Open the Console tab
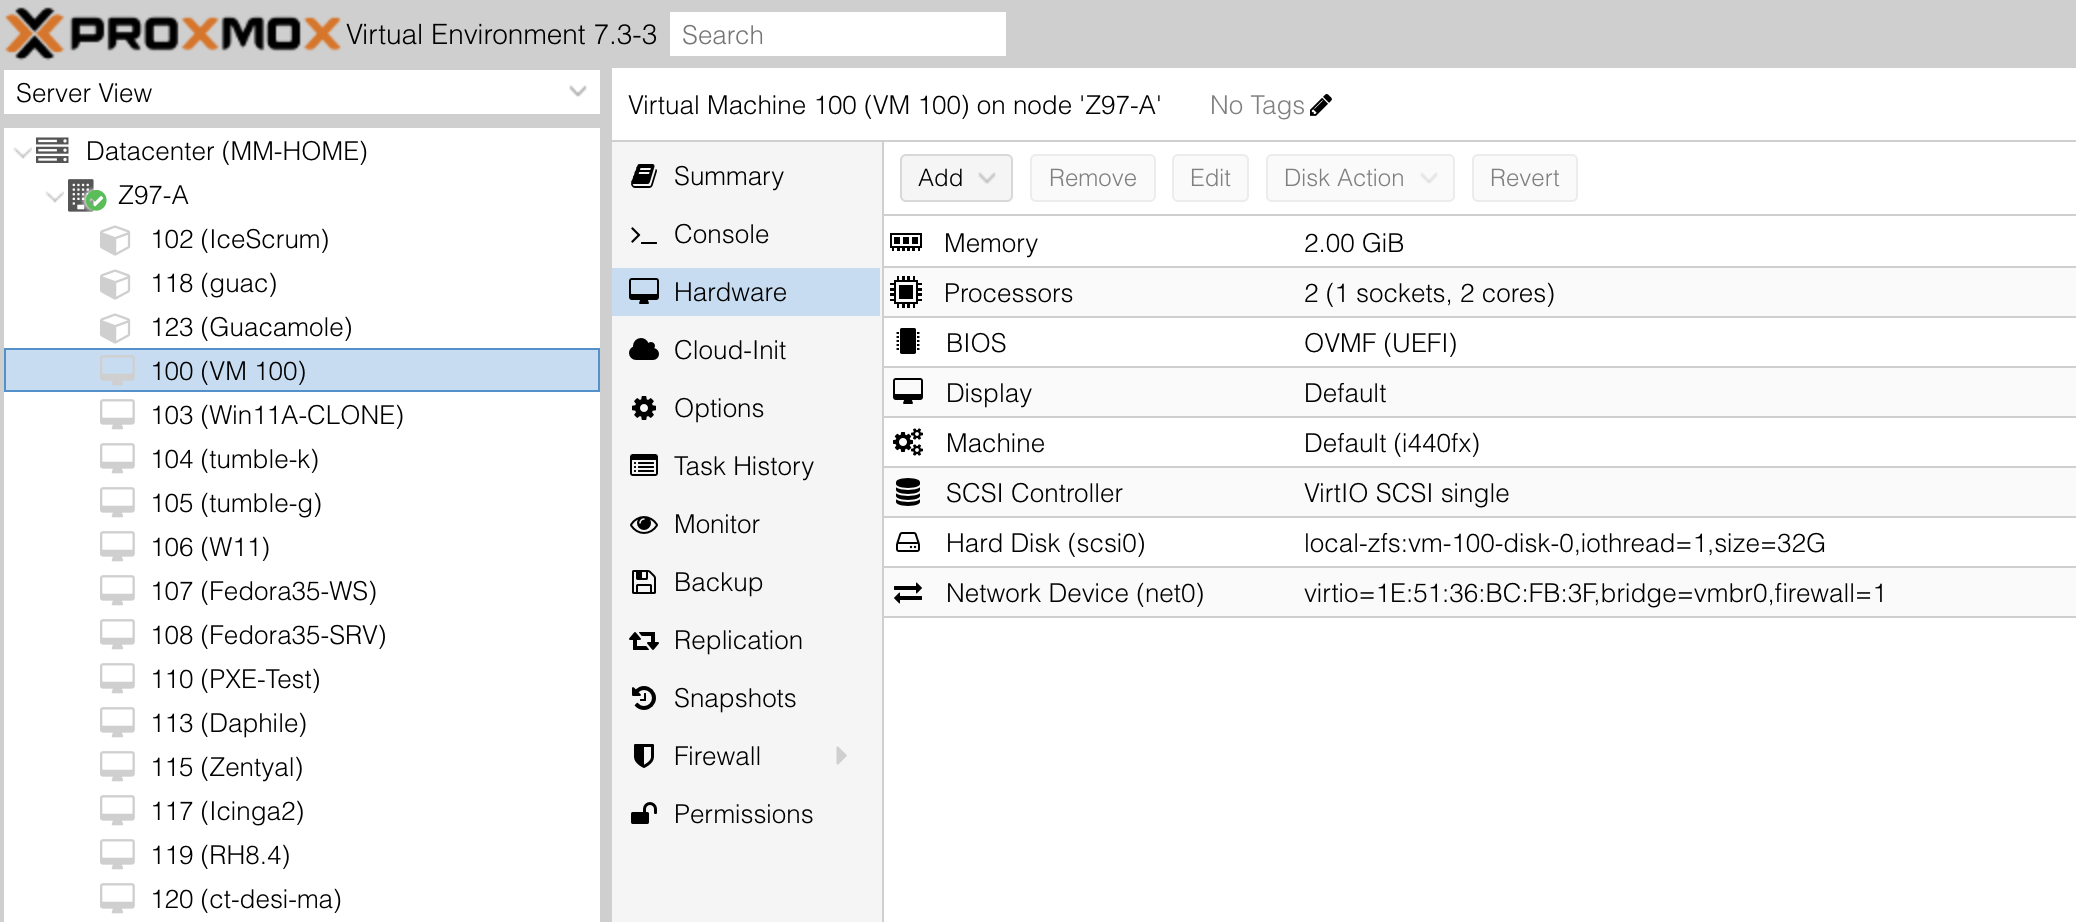2076x922 pixels. 746,234
